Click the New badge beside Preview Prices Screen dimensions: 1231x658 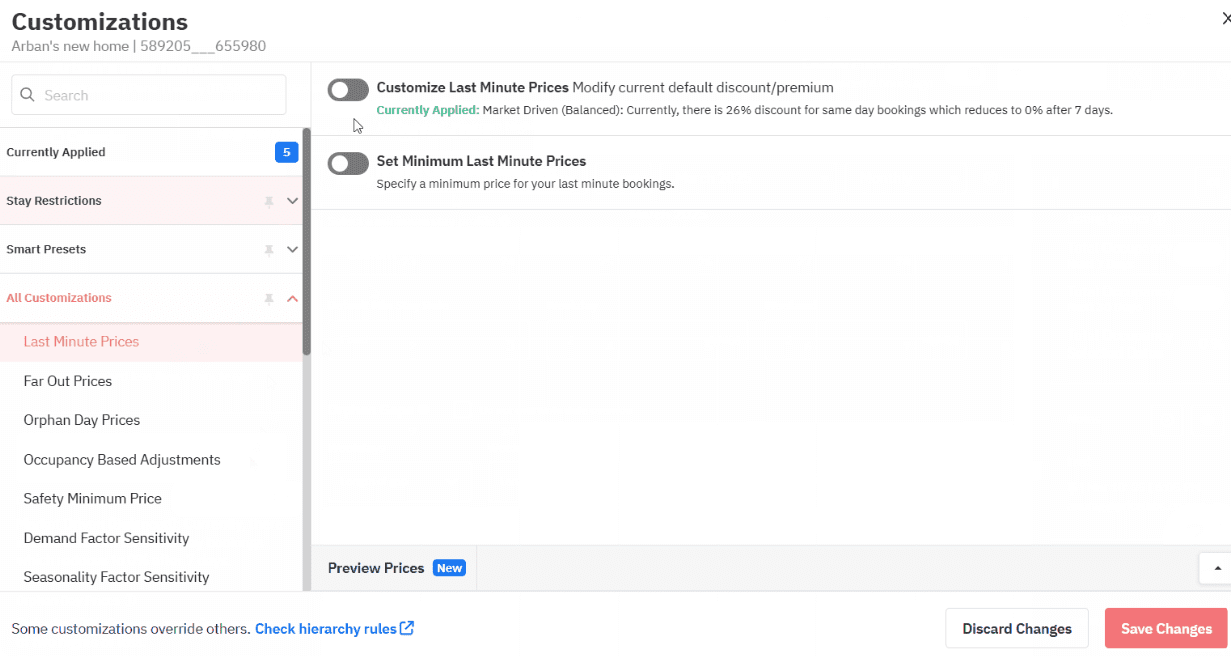(449, 567)
